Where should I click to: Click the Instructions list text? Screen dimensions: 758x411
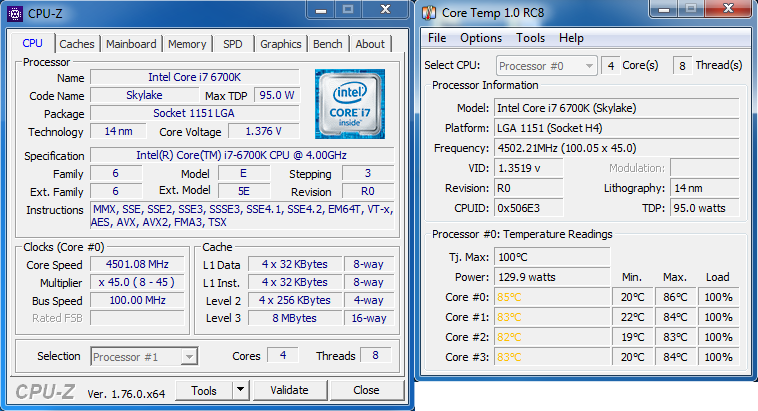[242, 216]
